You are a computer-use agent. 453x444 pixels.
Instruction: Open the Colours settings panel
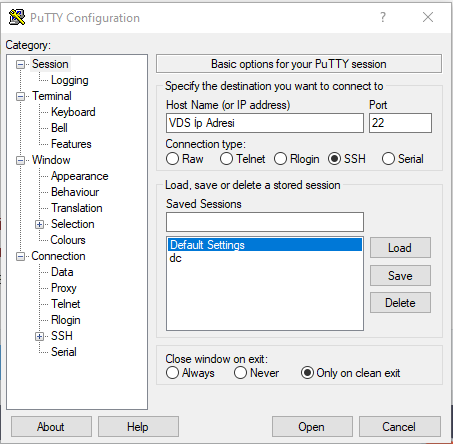(x=68, y=240)
